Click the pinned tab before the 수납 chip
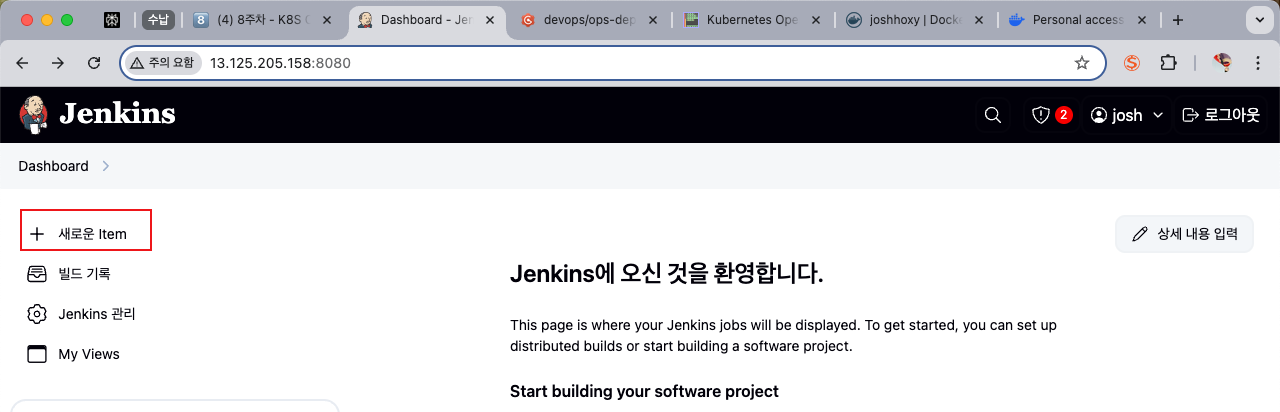 coord(112,20)
